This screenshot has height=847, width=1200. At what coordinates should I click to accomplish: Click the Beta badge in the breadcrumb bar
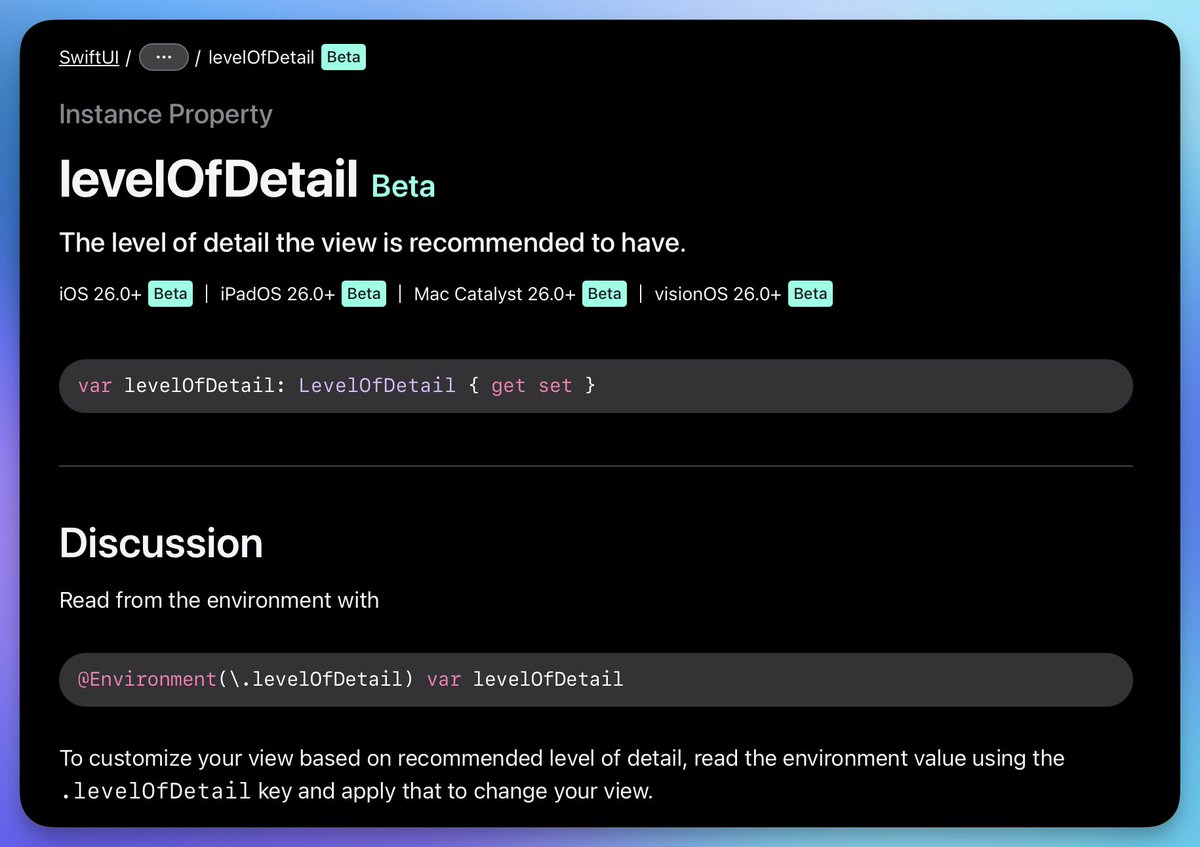tap(343, 57)
